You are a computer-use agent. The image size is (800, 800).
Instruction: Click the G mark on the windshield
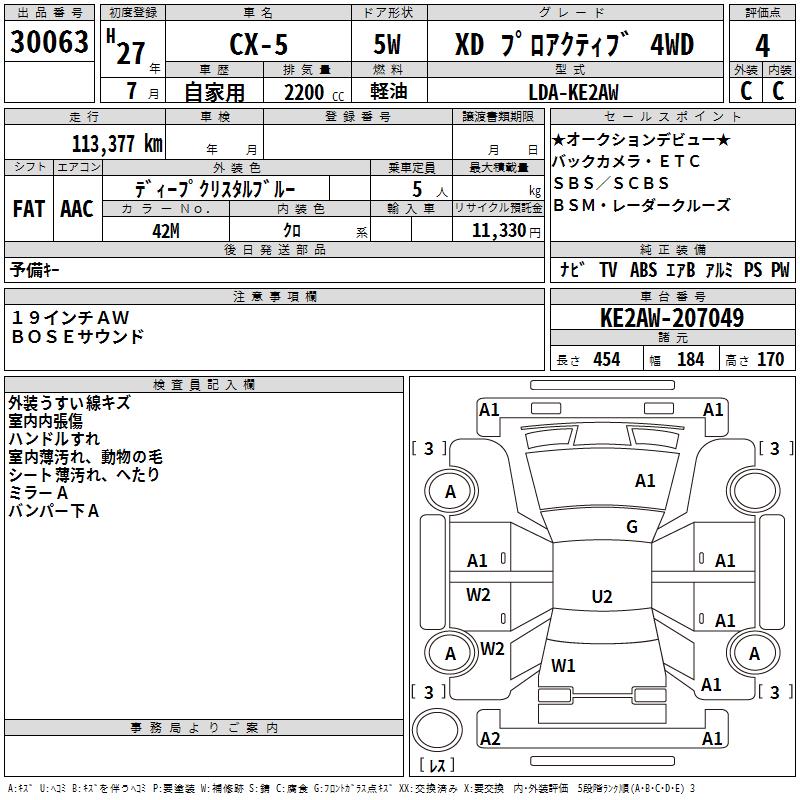click(x=632, y=526)
